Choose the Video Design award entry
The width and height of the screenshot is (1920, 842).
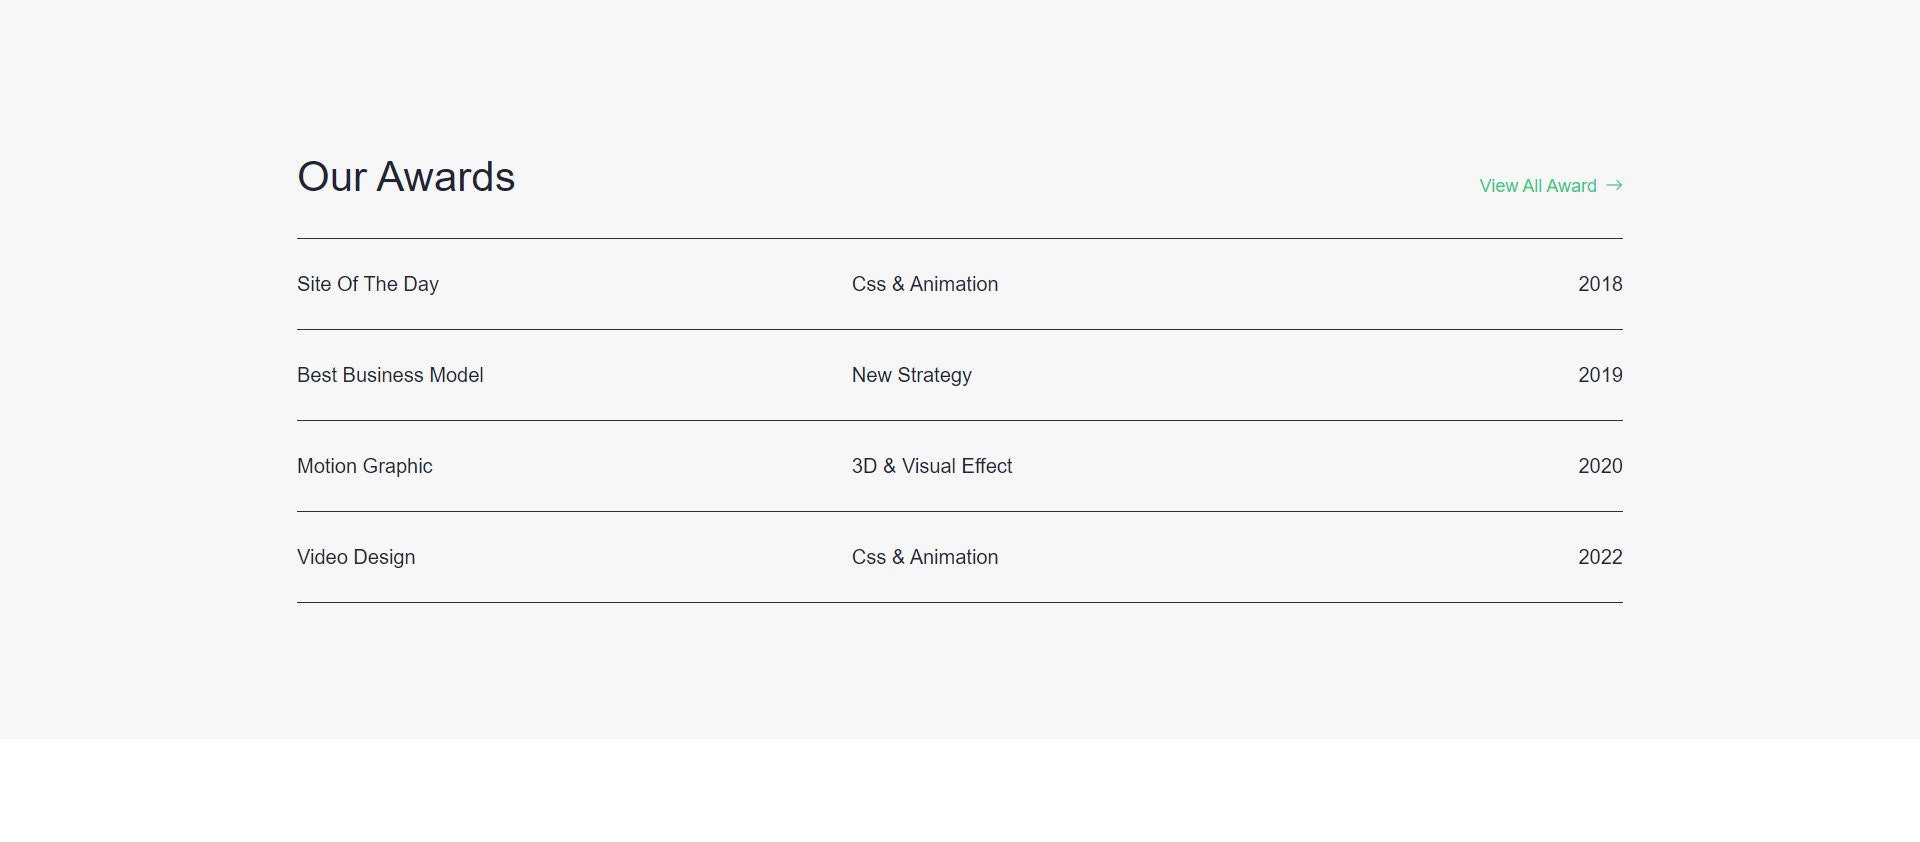tap(356, 557)
